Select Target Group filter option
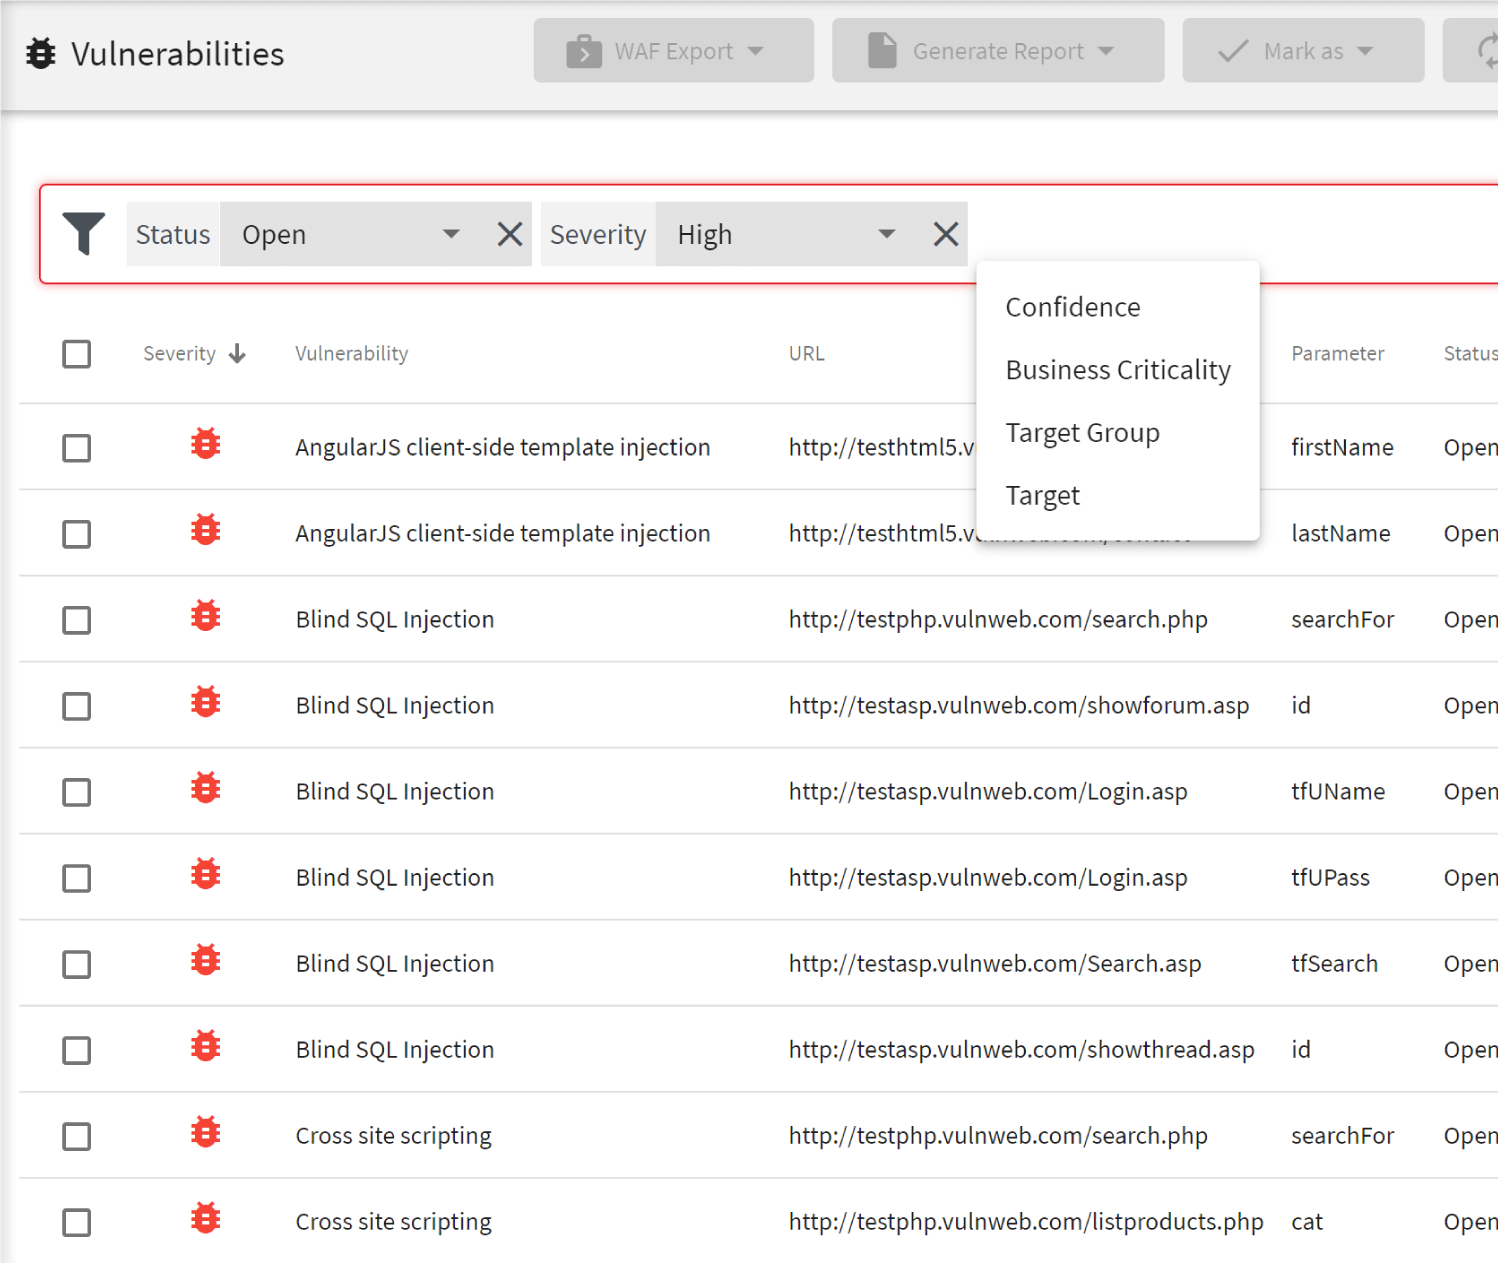 (1082, 433)
